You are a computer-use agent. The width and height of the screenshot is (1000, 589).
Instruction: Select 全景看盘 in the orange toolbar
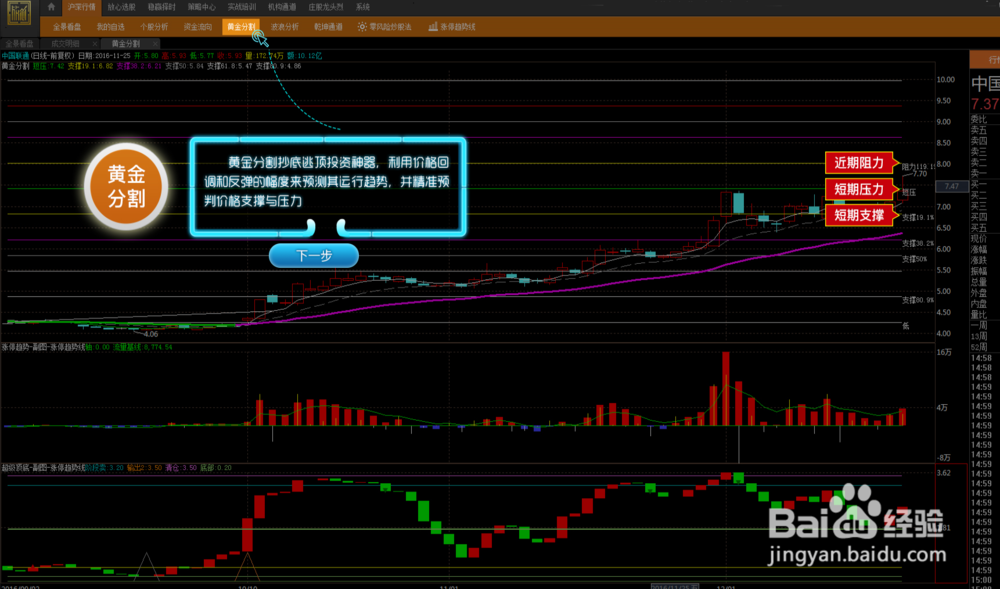[67, 27]
